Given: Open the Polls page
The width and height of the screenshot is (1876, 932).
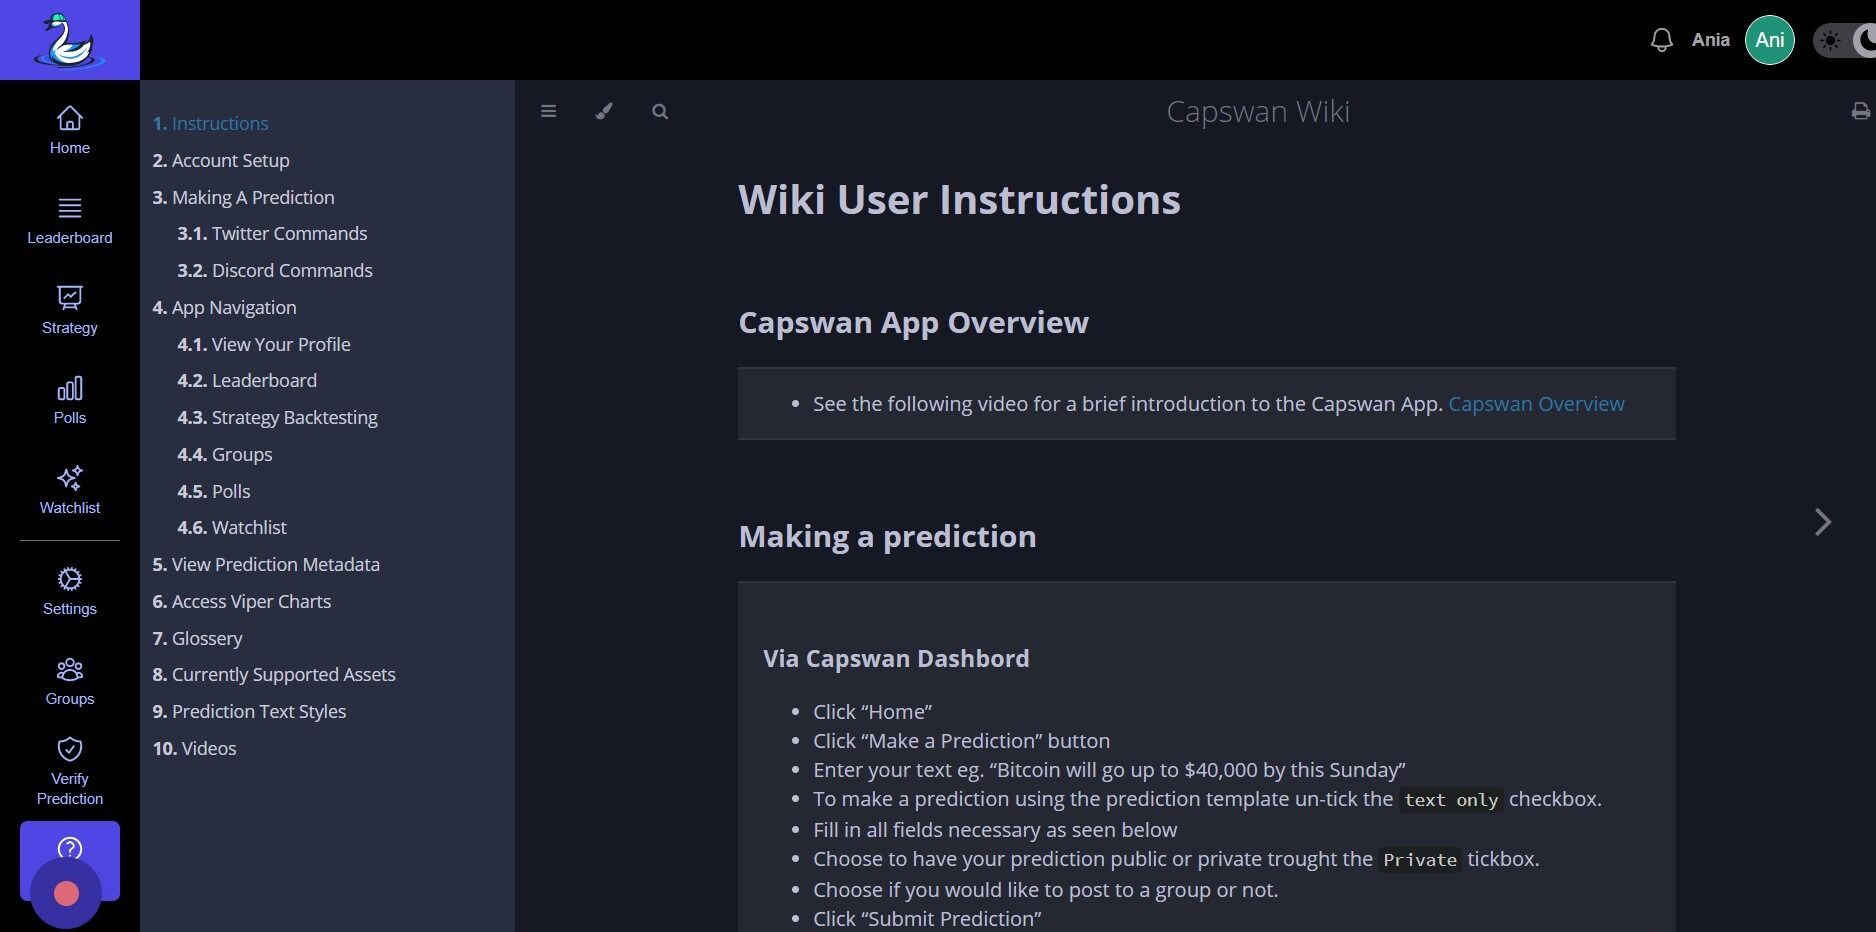Looking at the screenshot, I should (x=70, y=400).
